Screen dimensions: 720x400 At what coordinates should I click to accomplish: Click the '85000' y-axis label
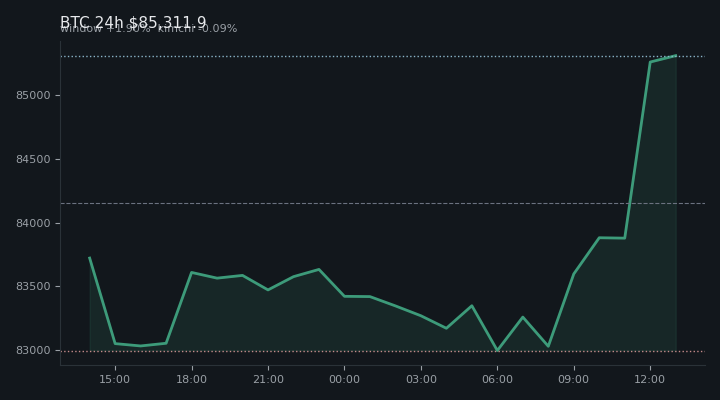(33, 96)
